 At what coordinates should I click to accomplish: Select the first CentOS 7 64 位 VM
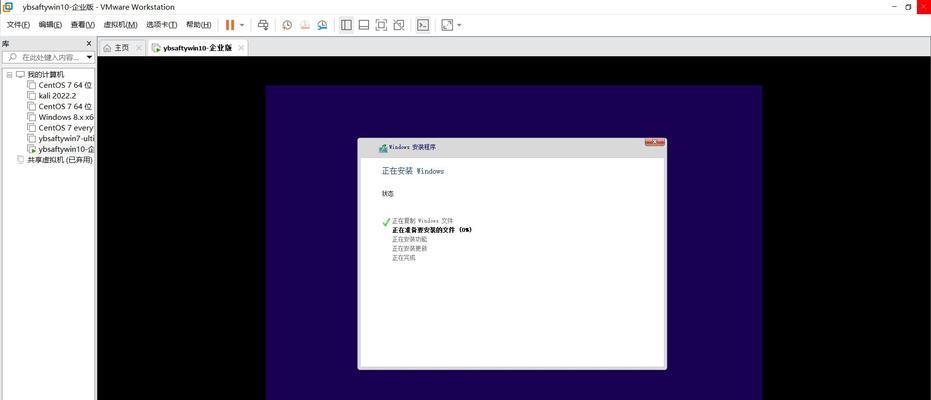coord(65,85)
